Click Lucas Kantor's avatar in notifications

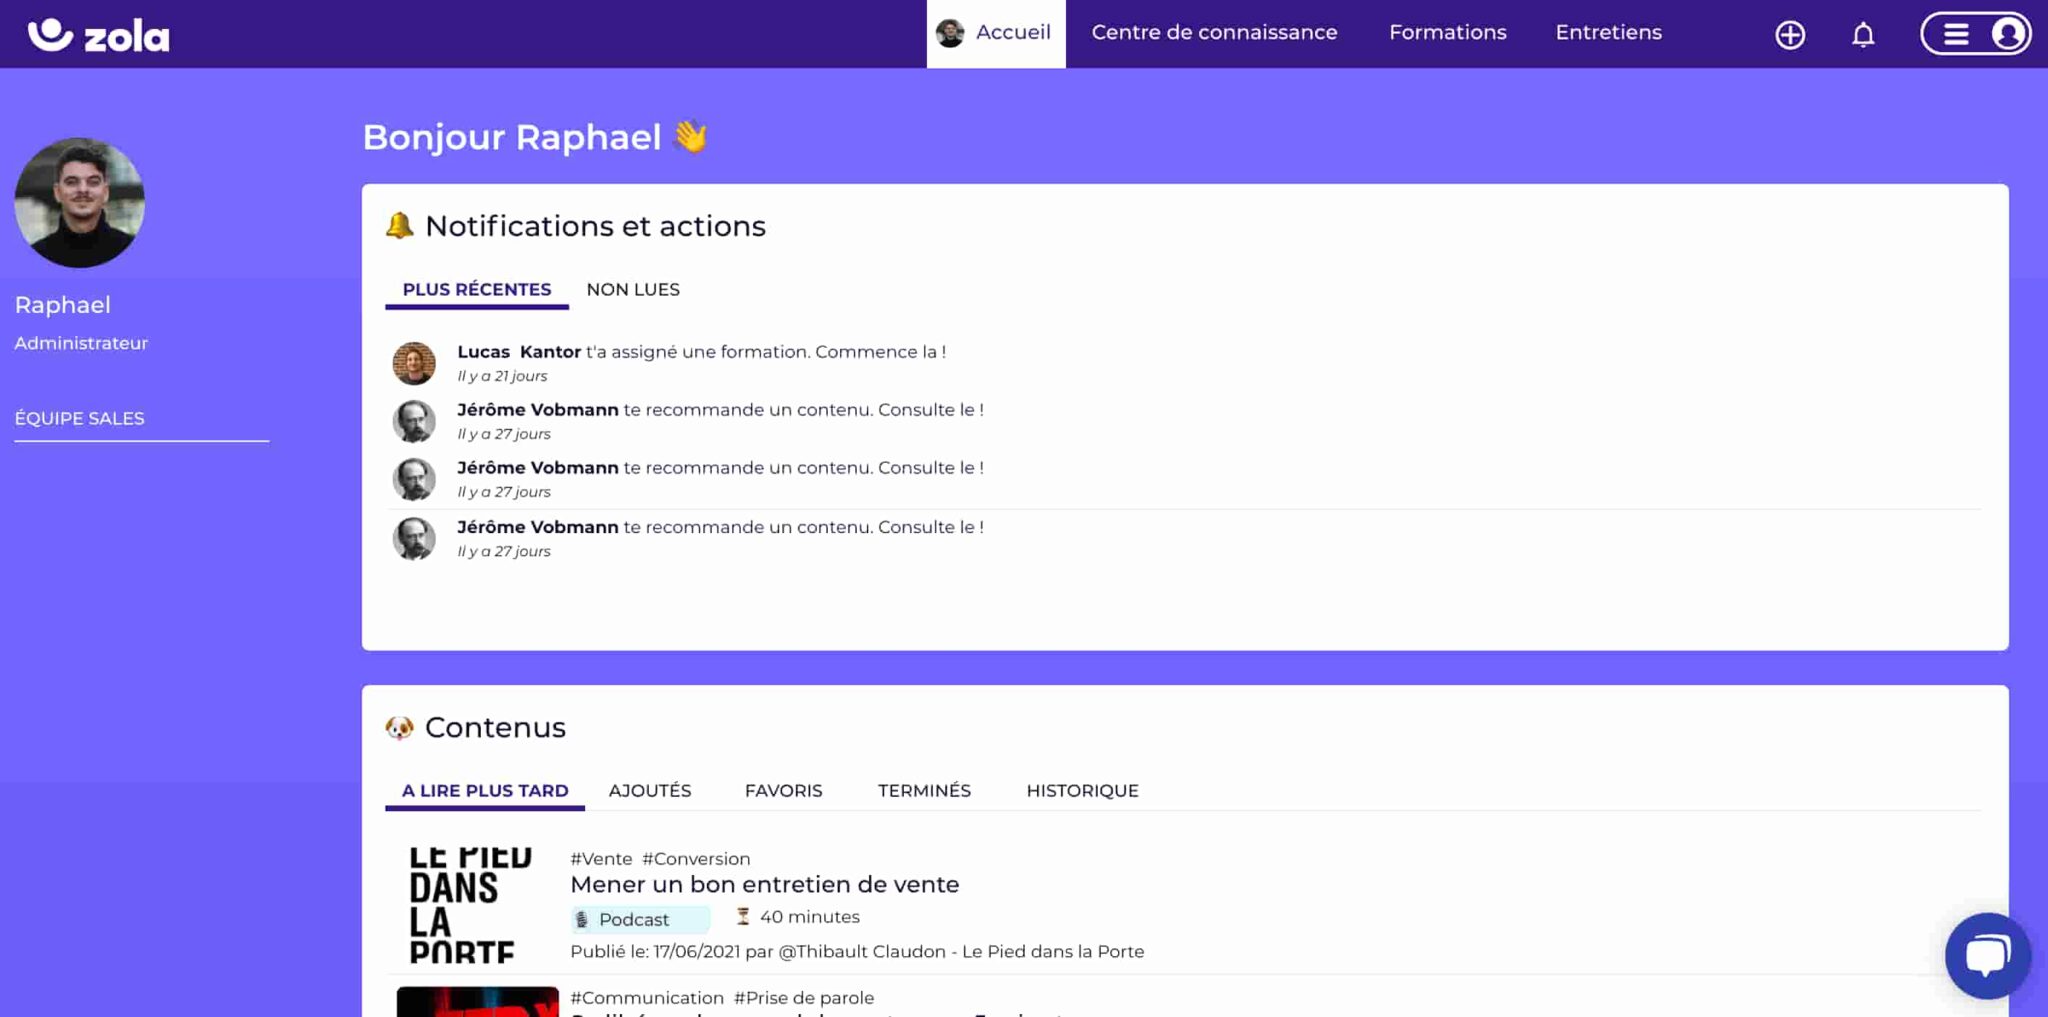coord(414,363)
